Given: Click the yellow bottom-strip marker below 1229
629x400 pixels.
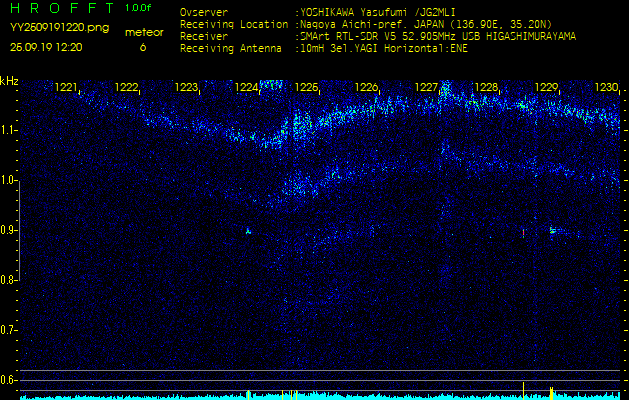Looking at the screenshot, I should click(551, 390).
